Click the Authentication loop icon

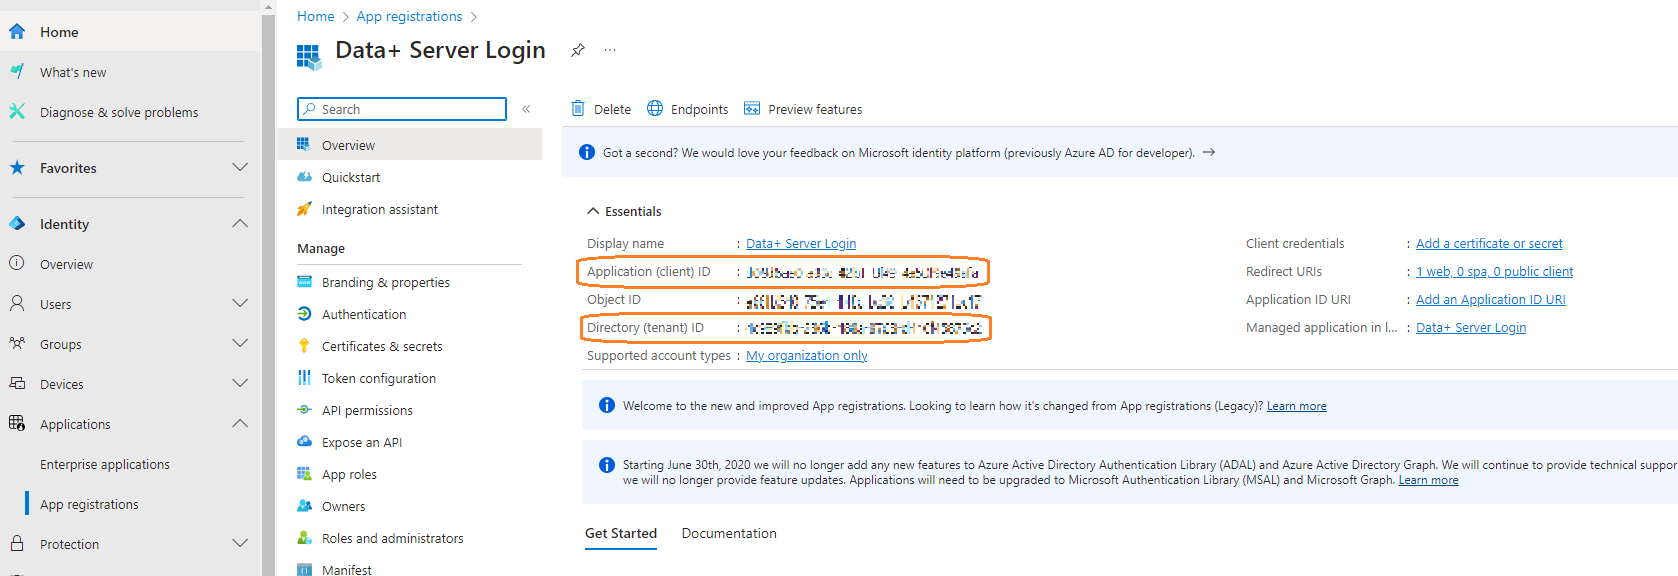click(x=304, y=314)
